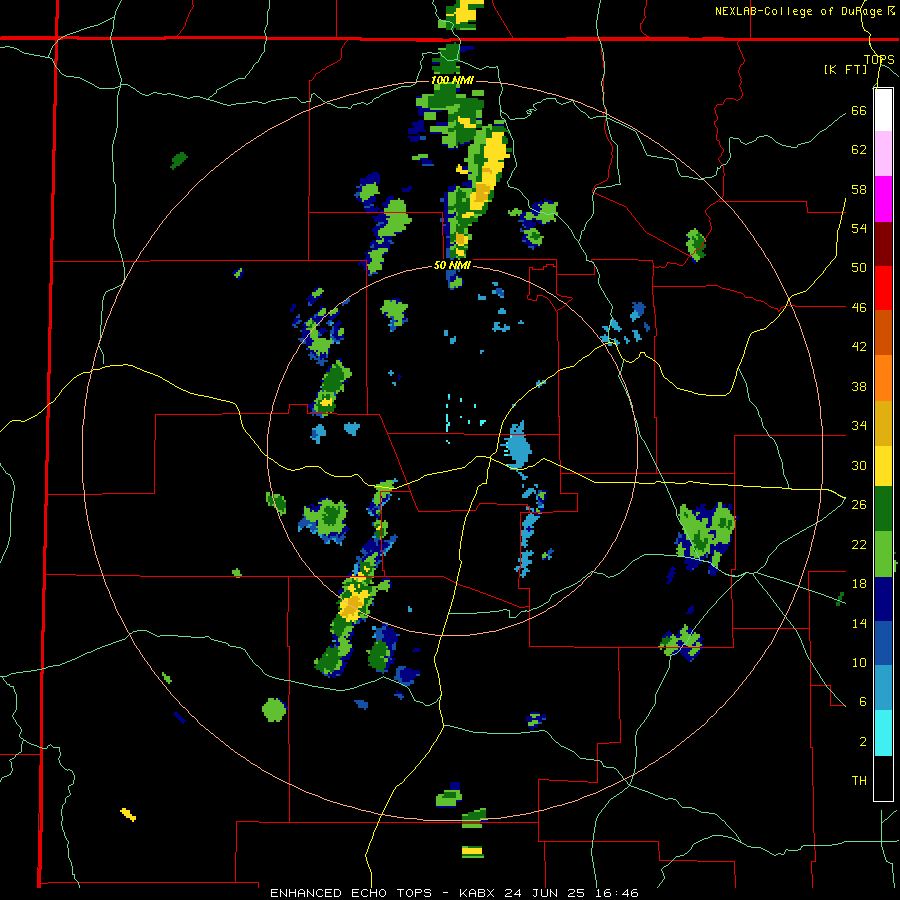This screenshot has height=900, width=900.
Task: Pick the "54" legend value
Action: (859, 228)
